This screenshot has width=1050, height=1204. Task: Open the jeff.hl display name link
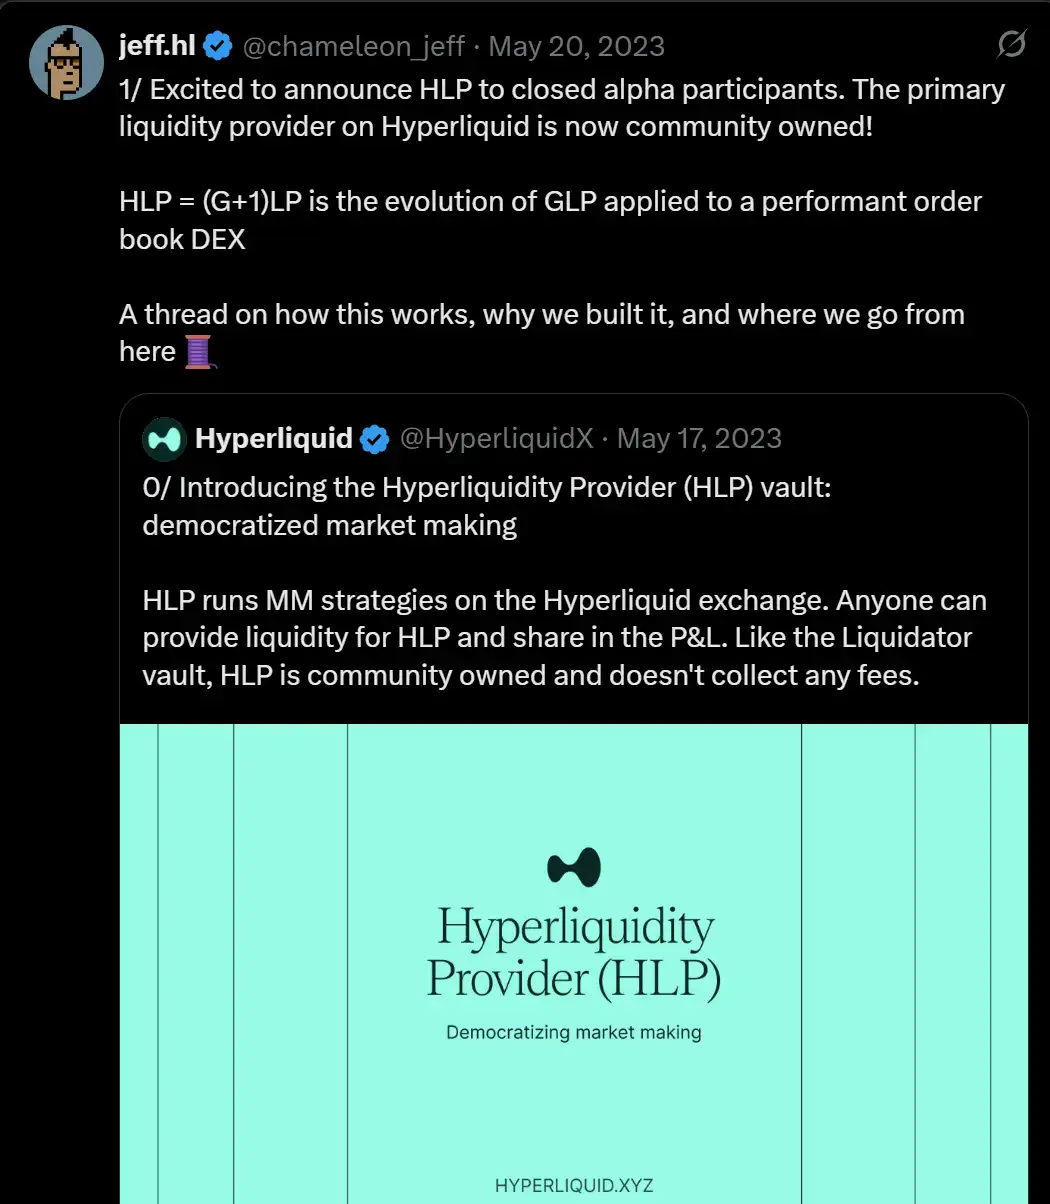(158, 46)
